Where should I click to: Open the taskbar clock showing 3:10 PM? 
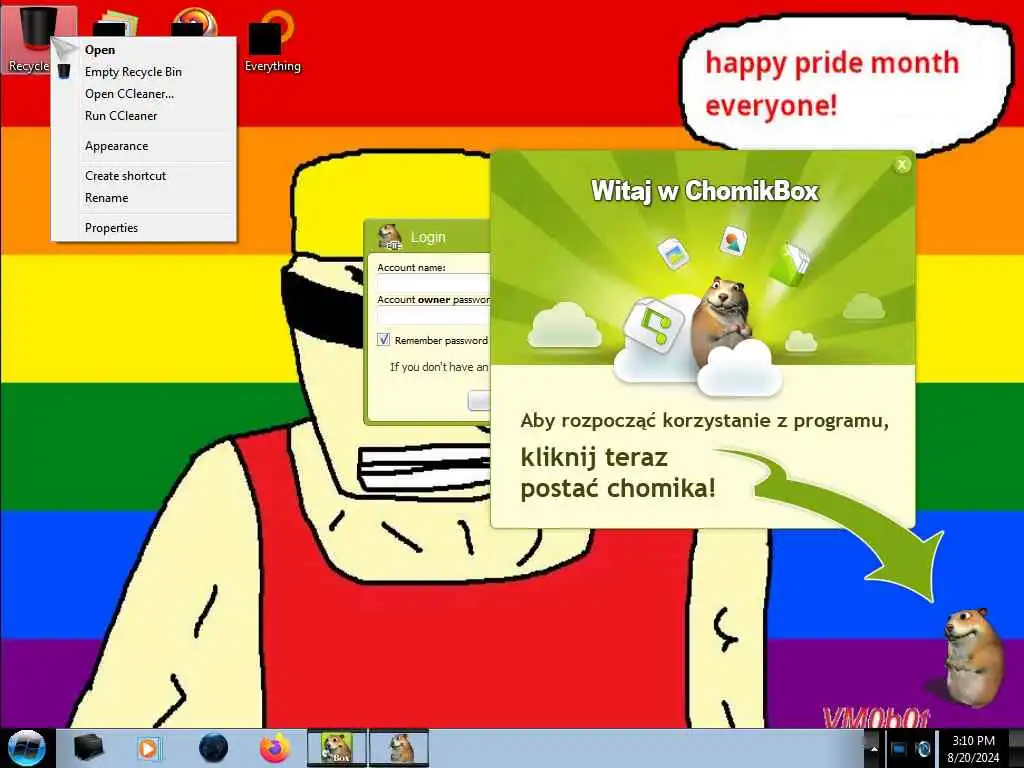973,749
